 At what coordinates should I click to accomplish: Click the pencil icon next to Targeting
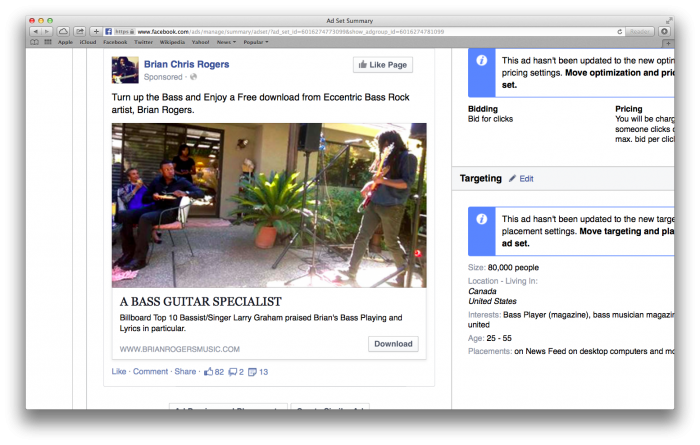(512, 179)
